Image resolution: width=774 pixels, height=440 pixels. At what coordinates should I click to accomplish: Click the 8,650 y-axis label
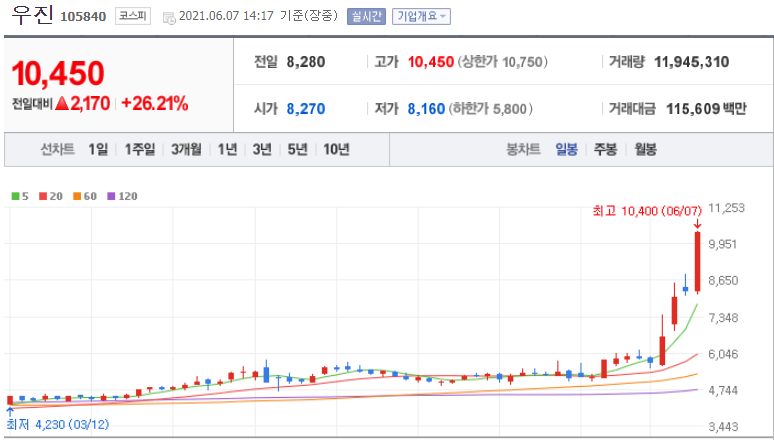point(723,280)
